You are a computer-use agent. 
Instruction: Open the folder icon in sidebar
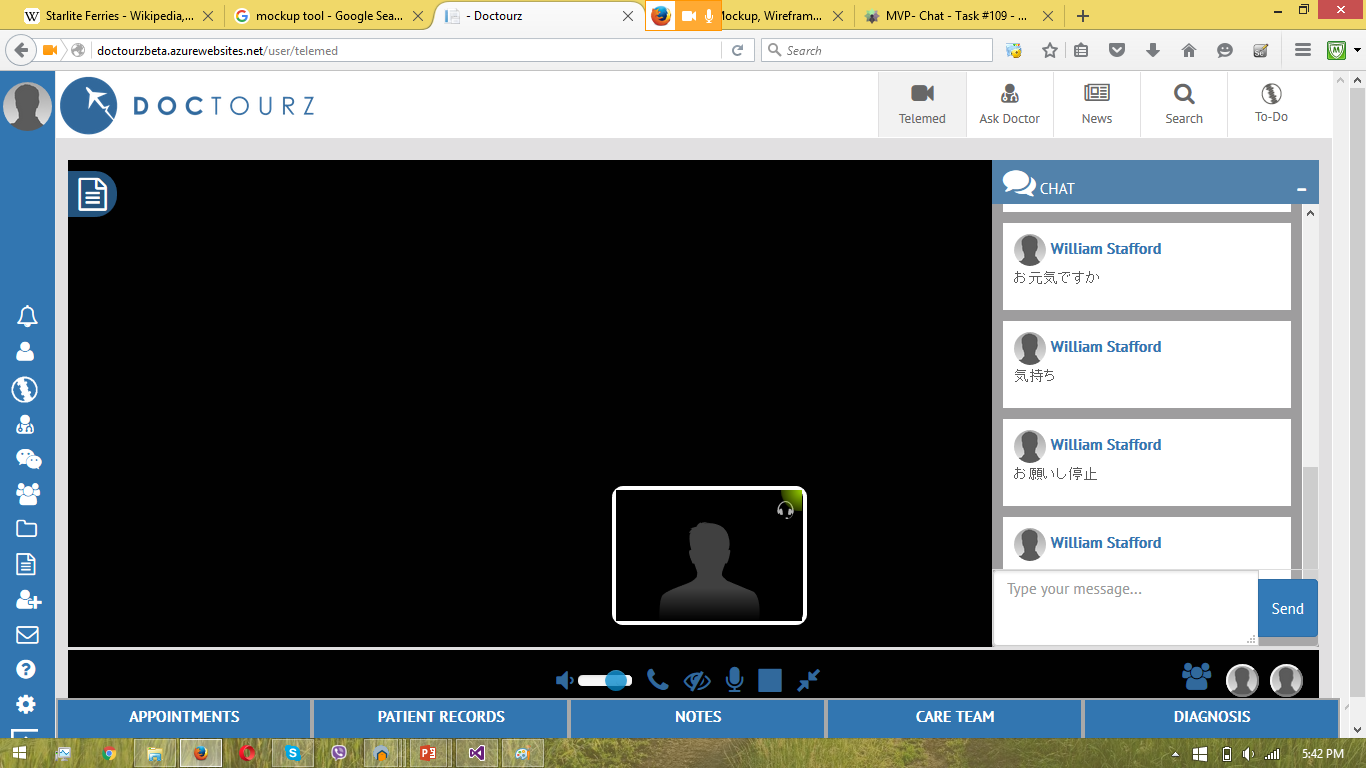27,529
